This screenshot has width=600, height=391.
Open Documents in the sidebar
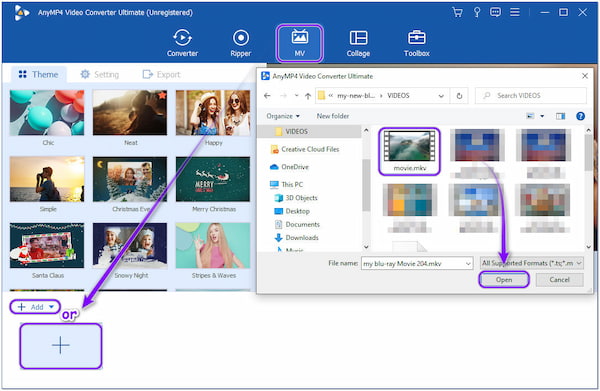[297, 225]
